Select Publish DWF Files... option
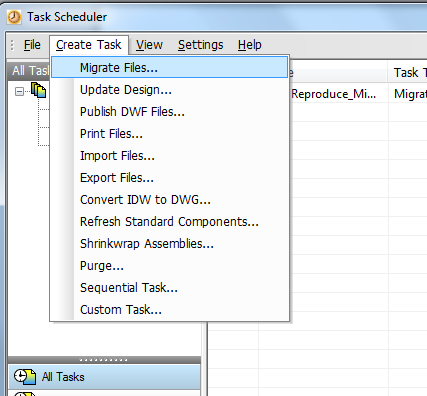Viewport: 427px width, 396px height. [x=170, y=112]
